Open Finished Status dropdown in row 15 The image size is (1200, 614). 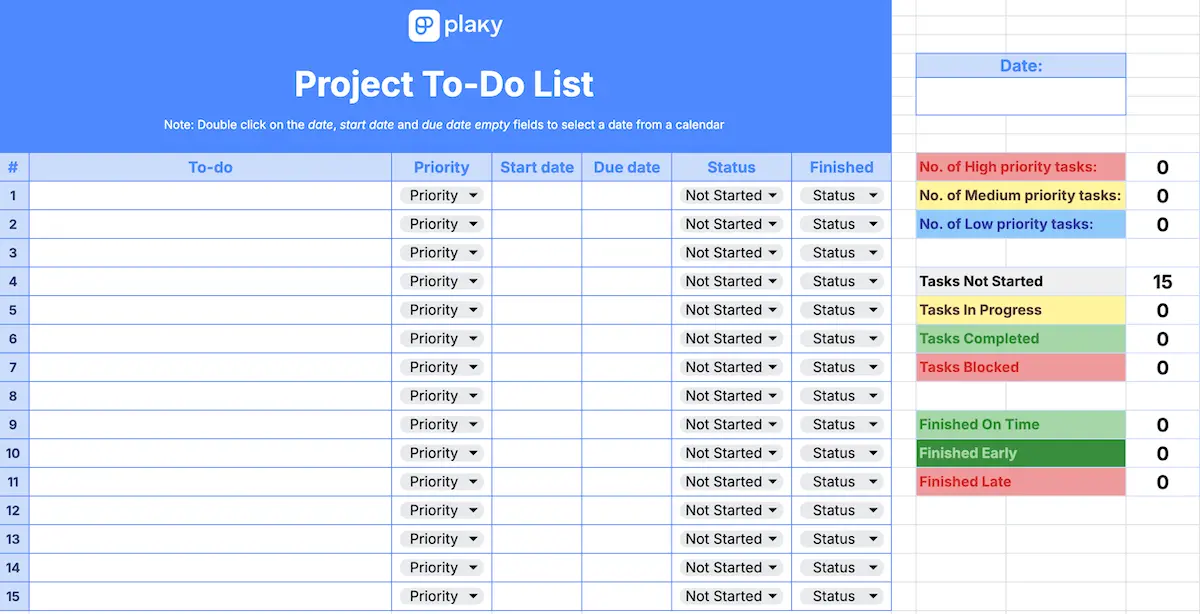point(841,596)
